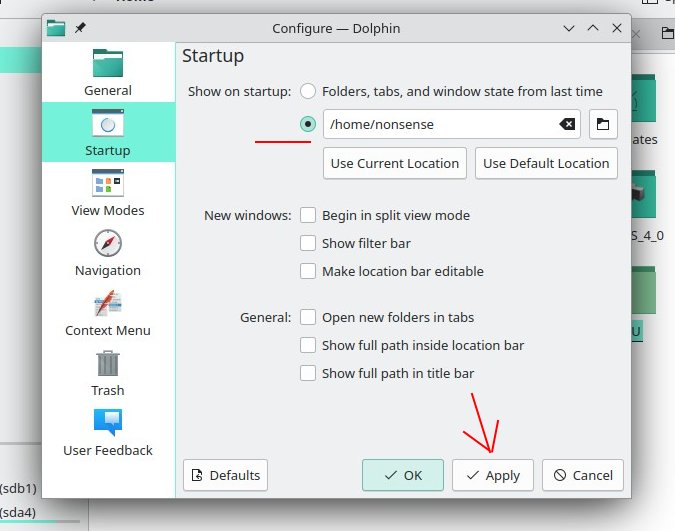This screenshot has height=531, width=675.
Task: Open the General settings section
Action: coord(108,72)
